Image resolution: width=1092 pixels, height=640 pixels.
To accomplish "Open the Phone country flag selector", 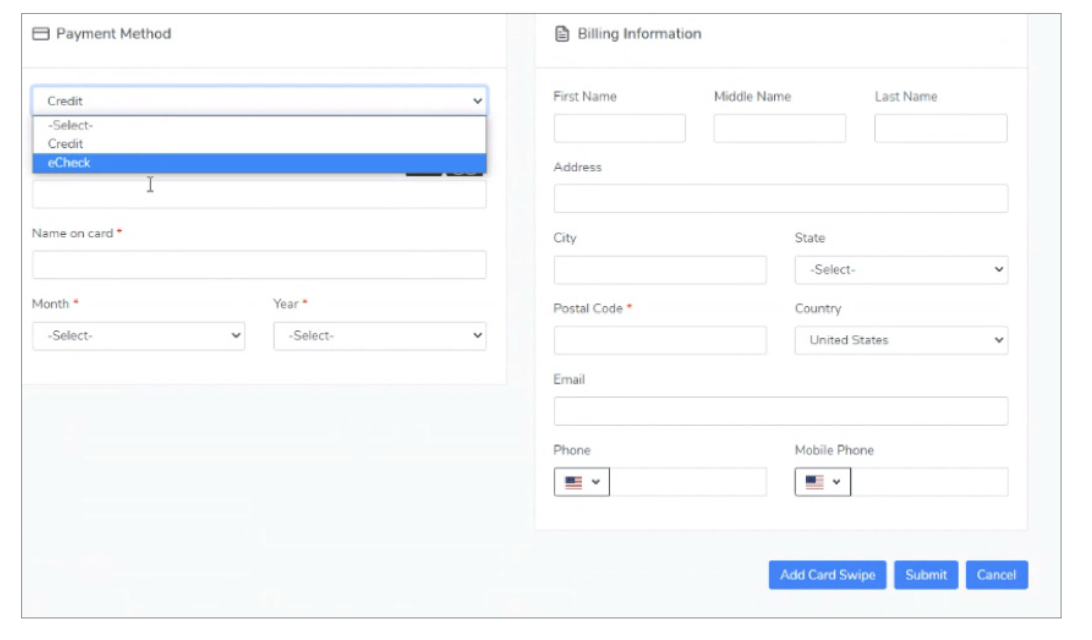I will tap(582, 482).
